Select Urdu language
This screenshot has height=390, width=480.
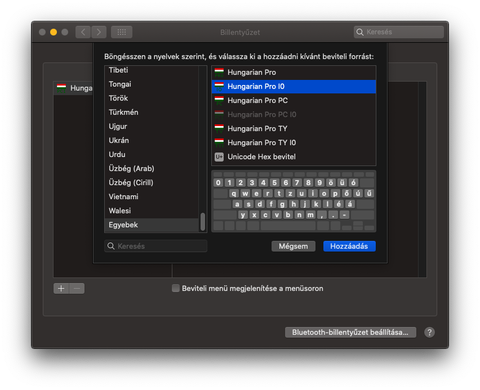pos(152,154)
